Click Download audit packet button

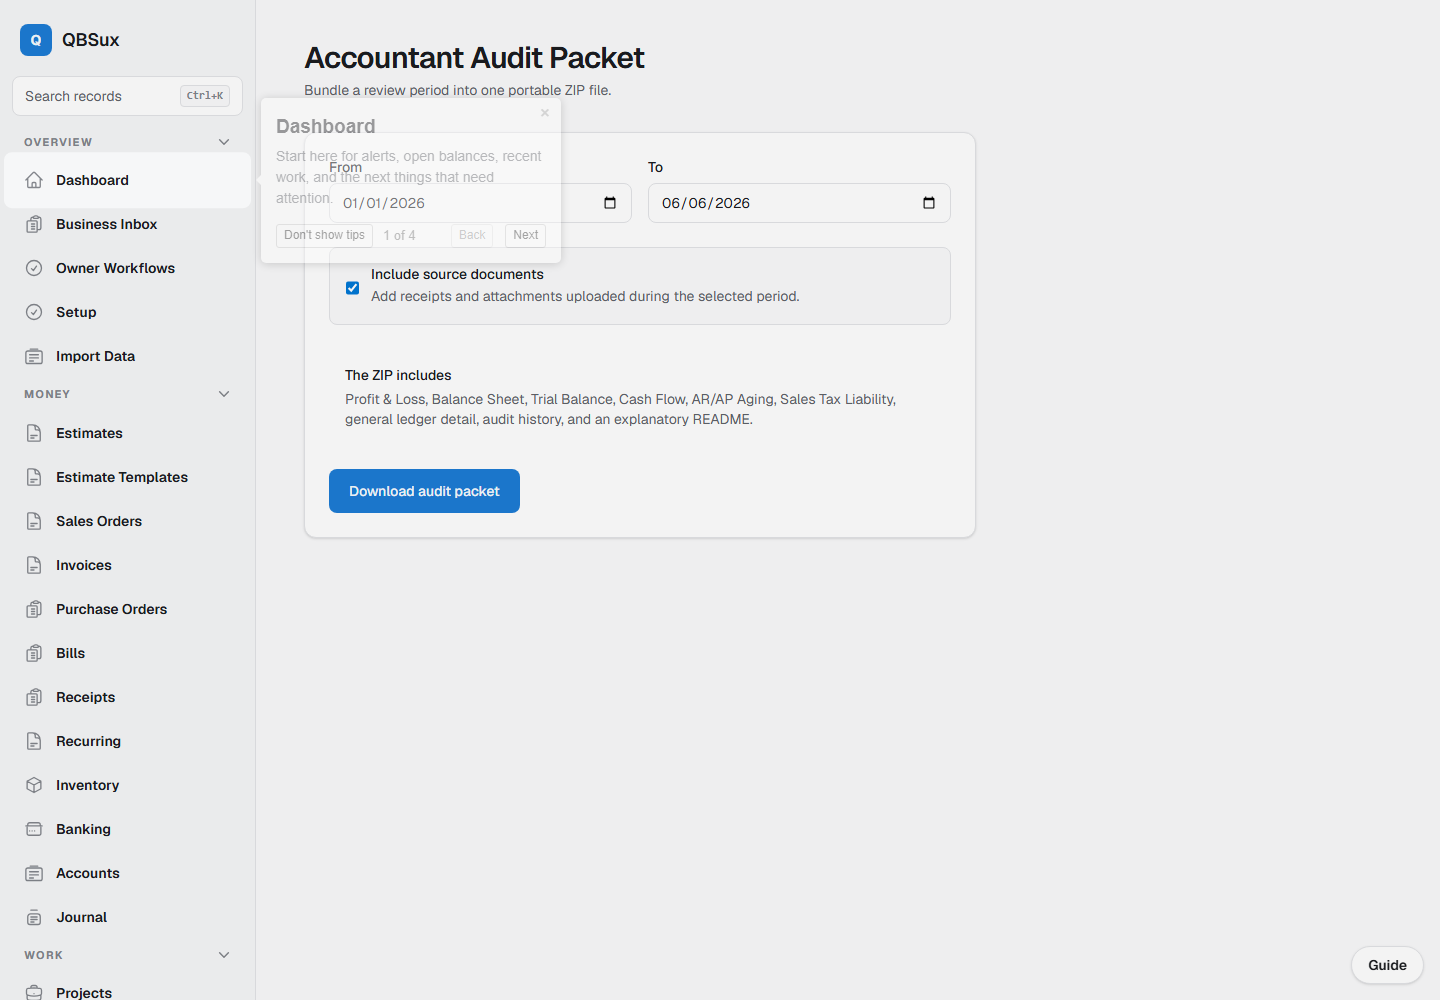pyautogui.click(x=424, y=491)
